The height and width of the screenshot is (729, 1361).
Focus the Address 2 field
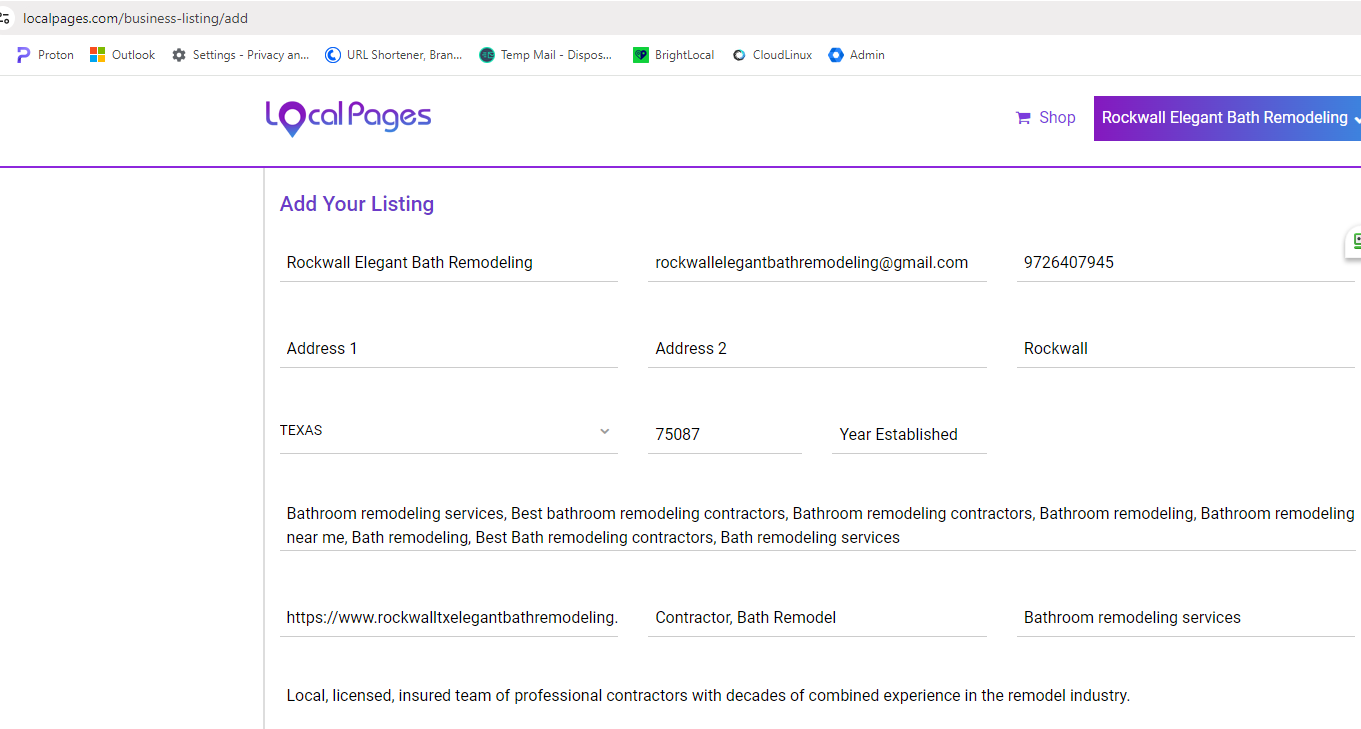[x=817, y=349]
